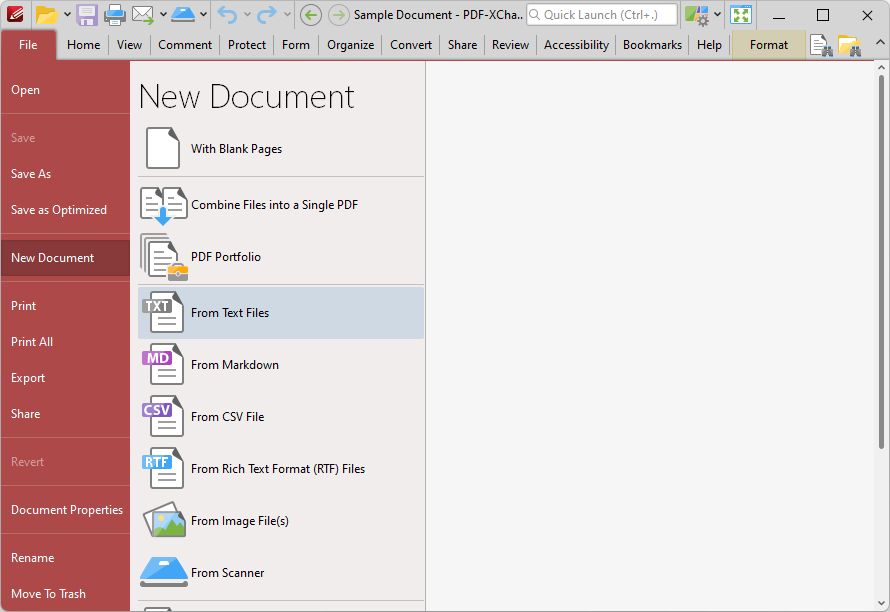Viewport: 890px width, 612px height.
Task: Click Share in the File sidebar
Action: (65, 414)
